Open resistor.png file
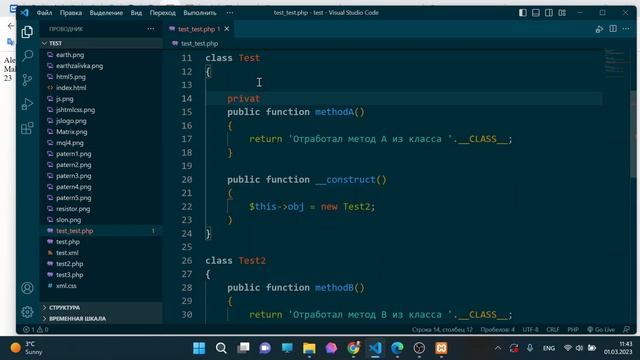Image resolution: width=640 pixels, height=360 pixels. point(73,209)
